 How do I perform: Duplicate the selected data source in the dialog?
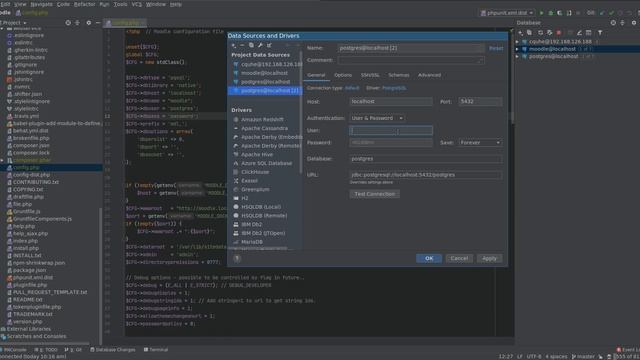click(x=251, y=45)
